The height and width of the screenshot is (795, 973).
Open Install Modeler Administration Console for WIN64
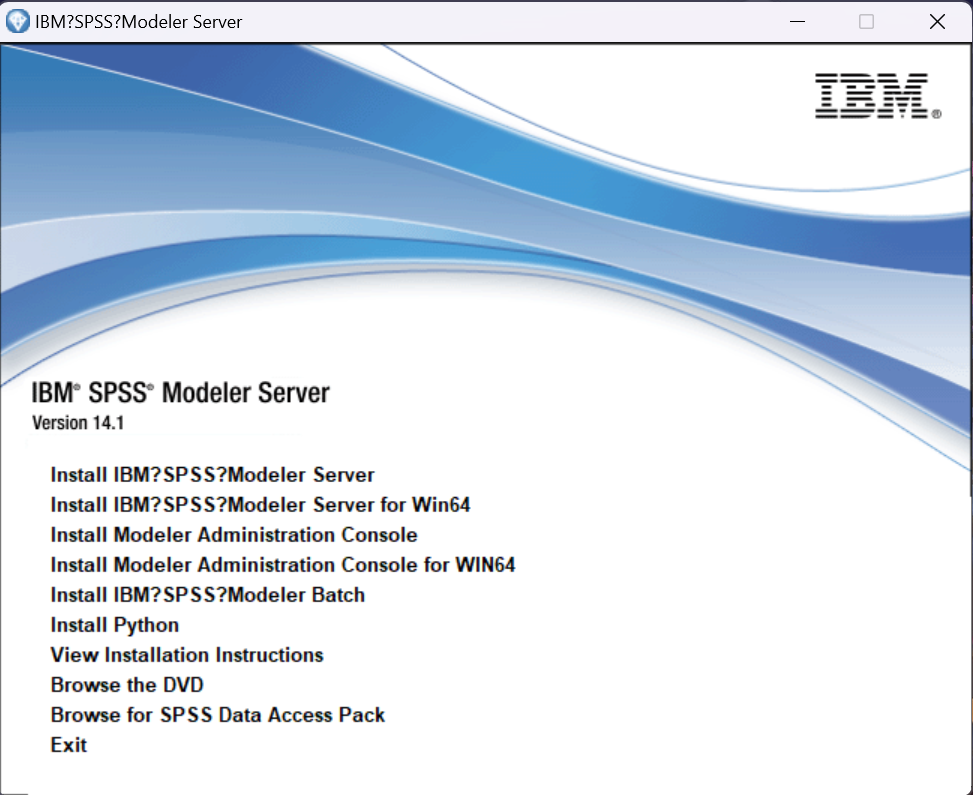[282, 565]
